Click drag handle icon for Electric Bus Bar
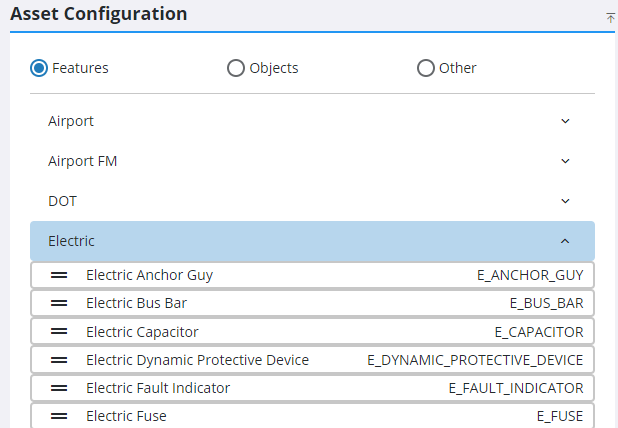 (x=59, y=303)
